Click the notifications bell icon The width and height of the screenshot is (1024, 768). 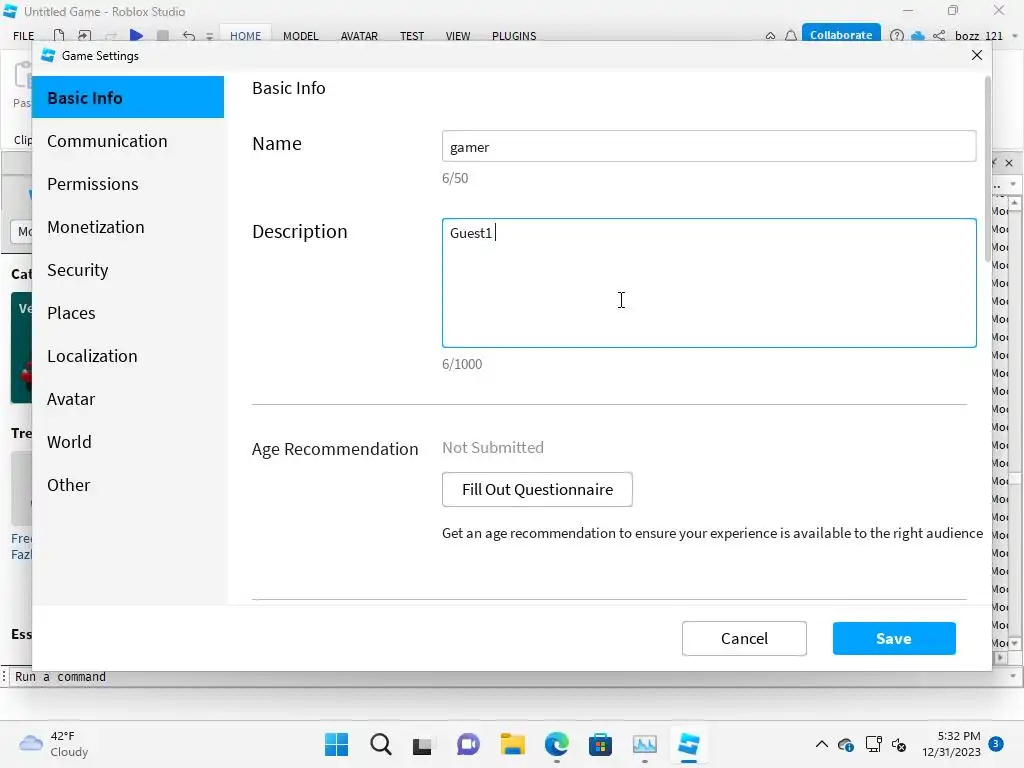tap(791, 35)
